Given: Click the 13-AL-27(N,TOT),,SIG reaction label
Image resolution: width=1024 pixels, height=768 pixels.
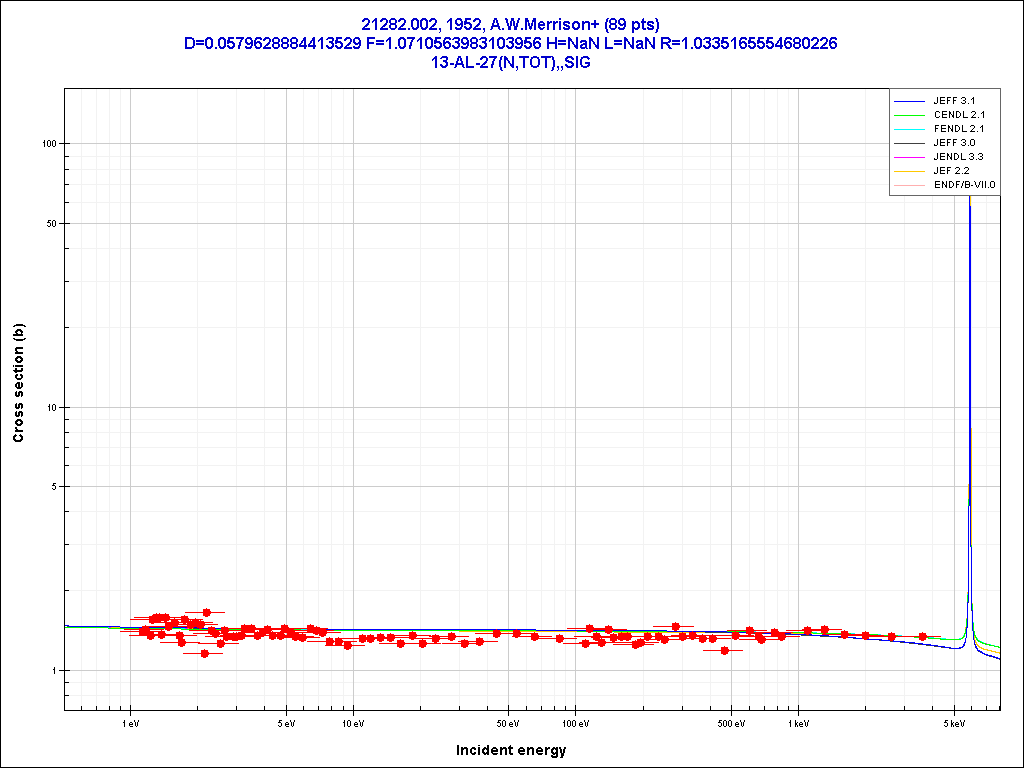Looking at the screenshot, I should 511,62.
